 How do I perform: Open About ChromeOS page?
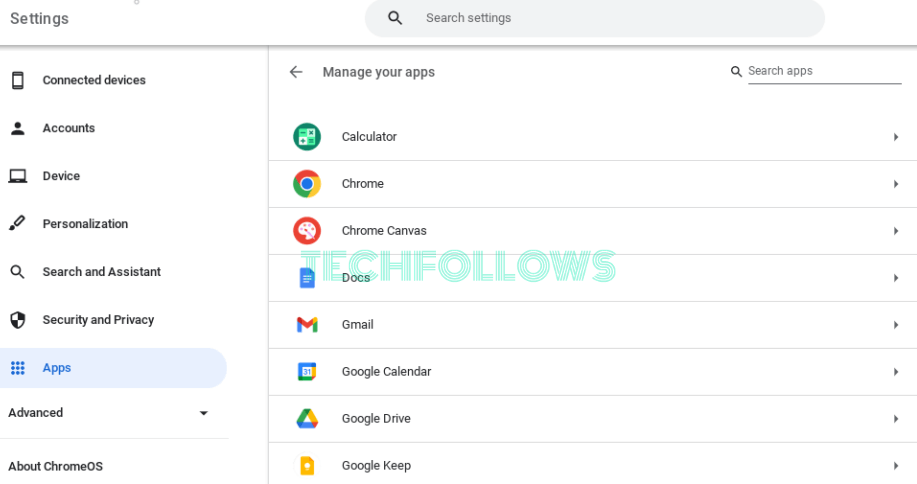pyautogui.click(x=56, y=466)
